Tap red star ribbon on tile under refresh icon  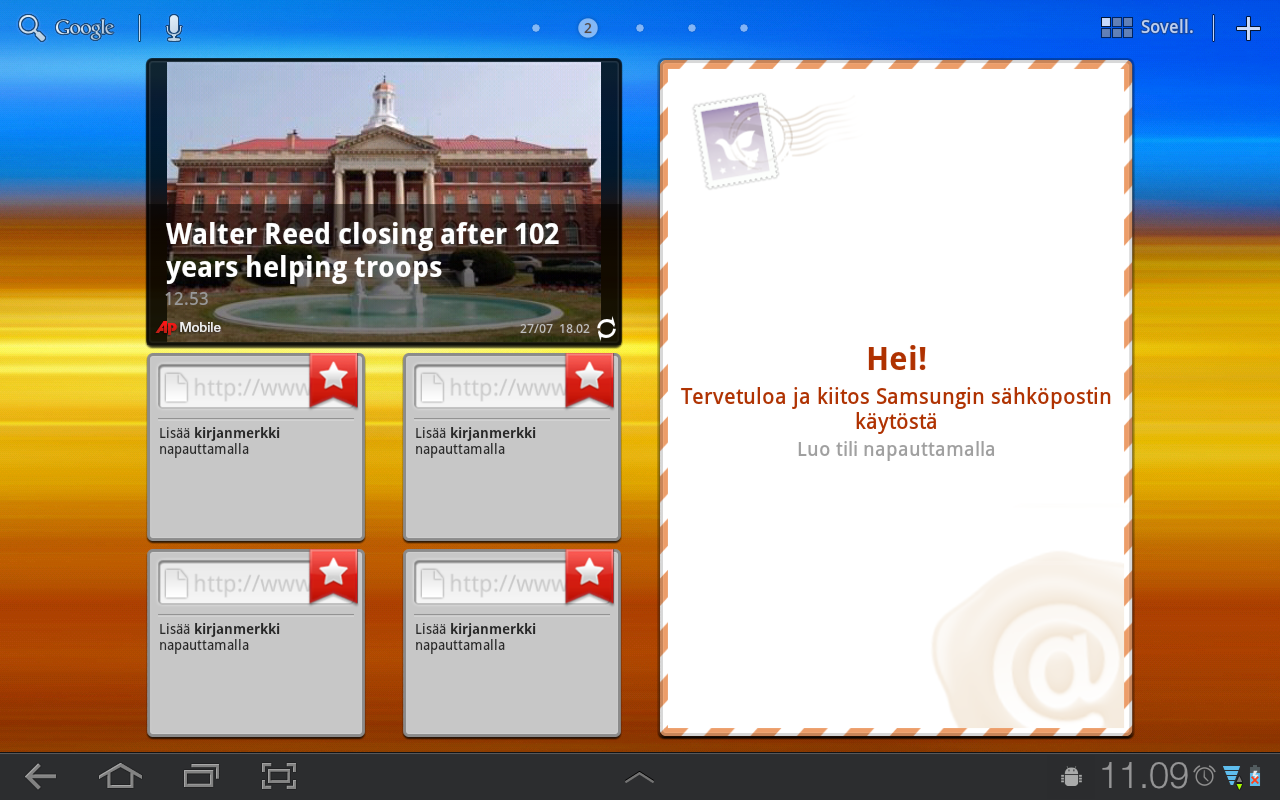pos(590,381)
